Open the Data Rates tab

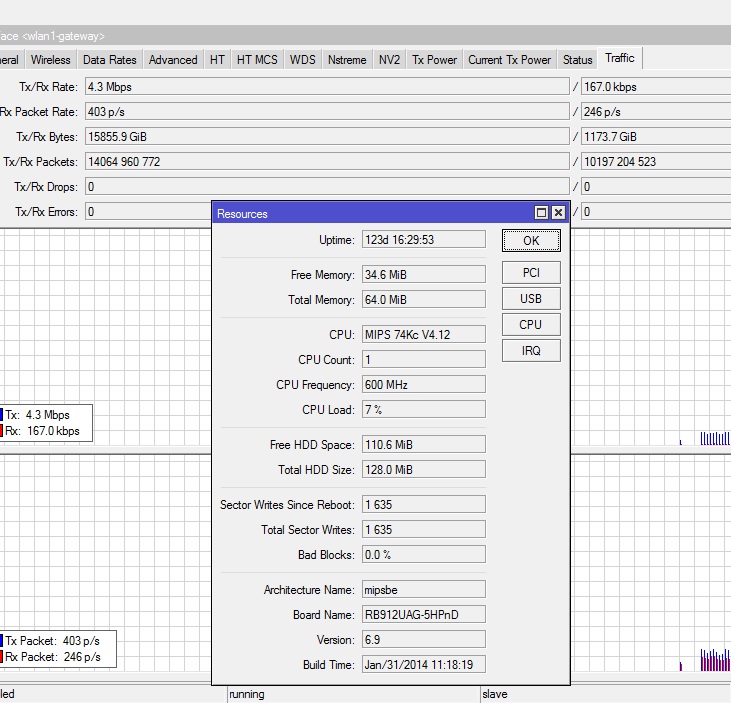click(109, 60)
